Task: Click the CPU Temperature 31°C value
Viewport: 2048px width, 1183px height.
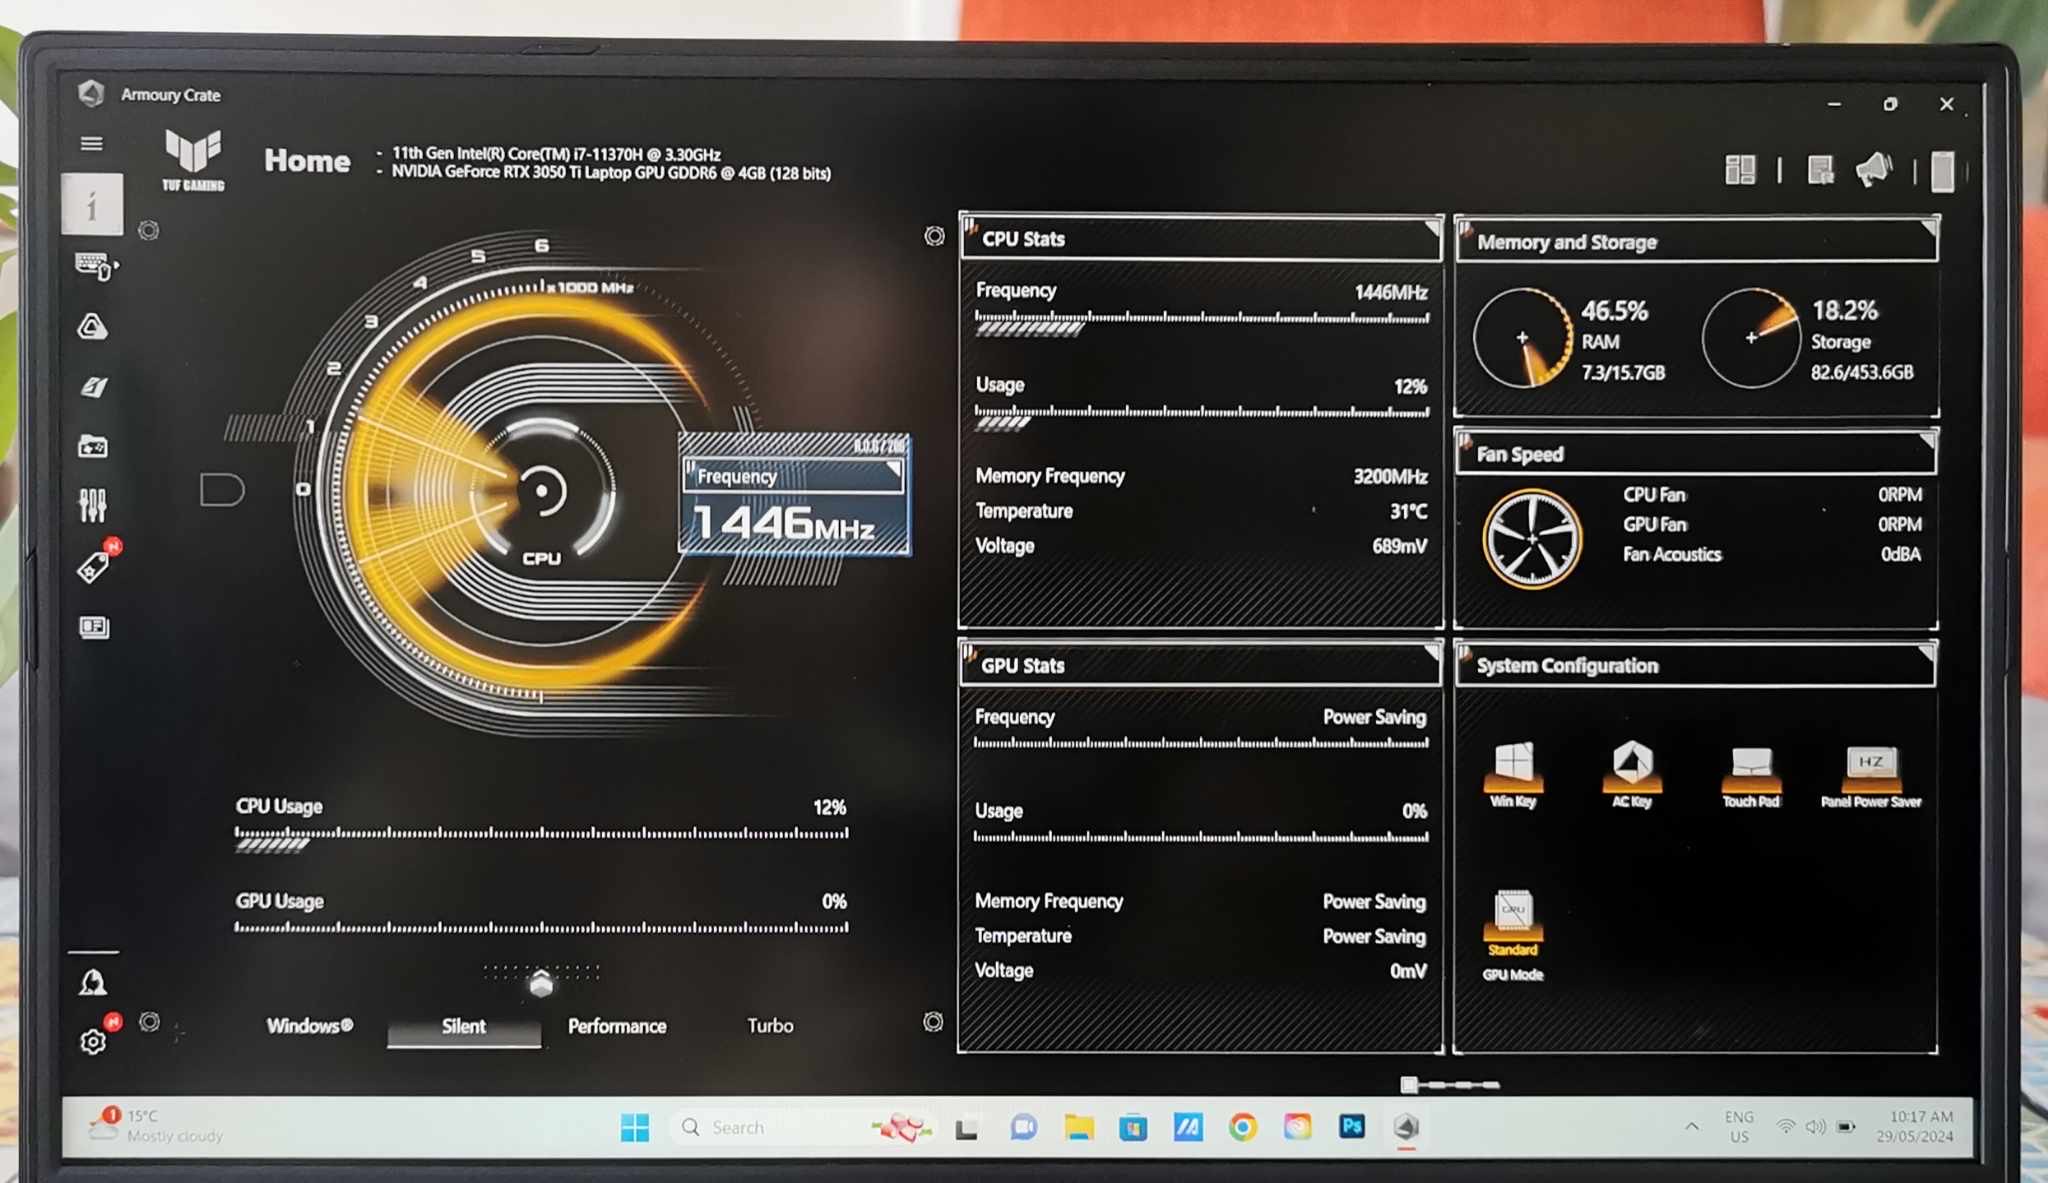Action: (1408, 512)
